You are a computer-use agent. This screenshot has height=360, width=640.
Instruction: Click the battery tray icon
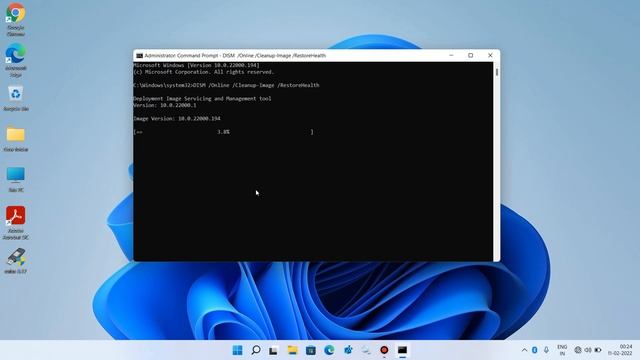(x=598, y=350)
